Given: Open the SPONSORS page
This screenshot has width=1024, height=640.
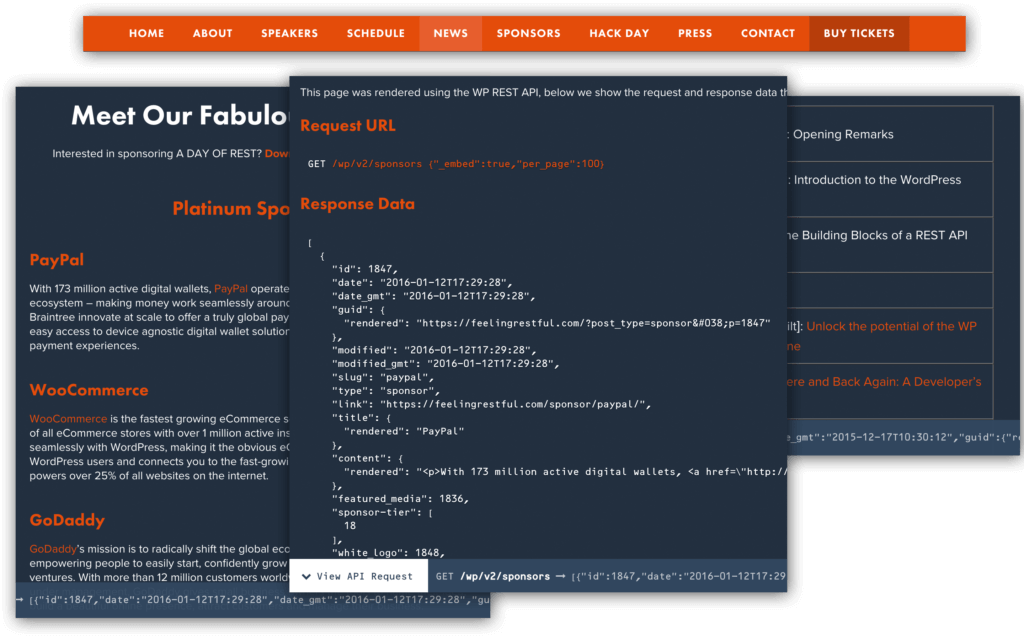Looking at the screenshot, I should click(x=528, y=33).
